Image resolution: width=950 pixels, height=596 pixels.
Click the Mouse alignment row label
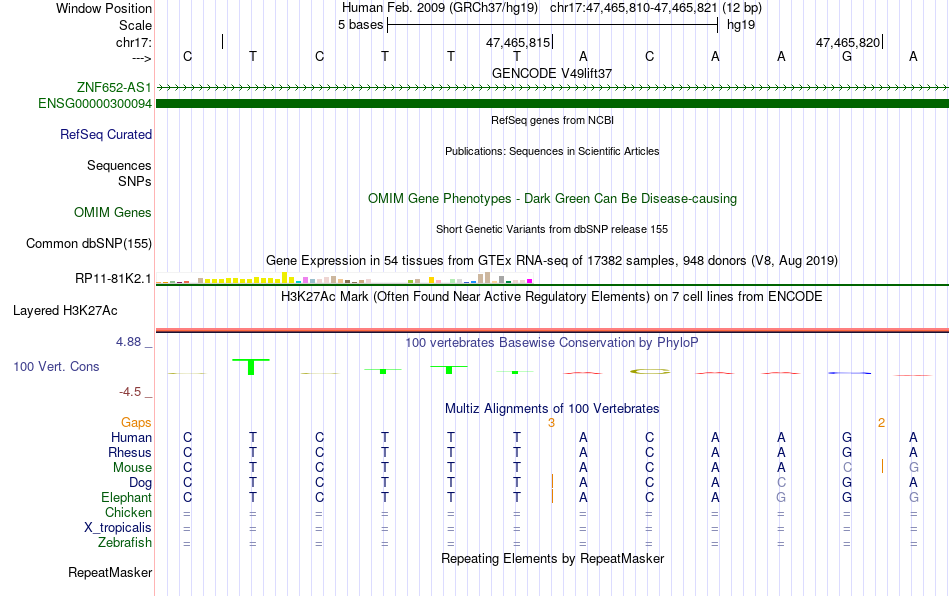tap(133, 468)
